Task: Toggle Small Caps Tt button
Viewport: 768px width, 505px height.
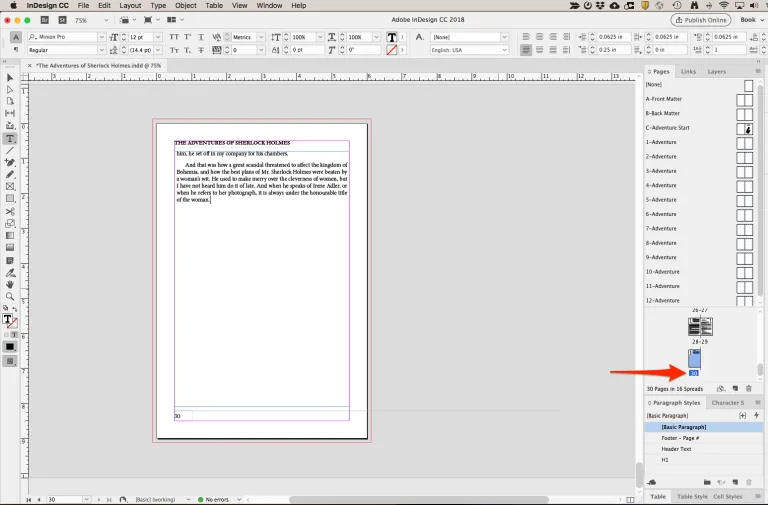Action: click(174, 50)
